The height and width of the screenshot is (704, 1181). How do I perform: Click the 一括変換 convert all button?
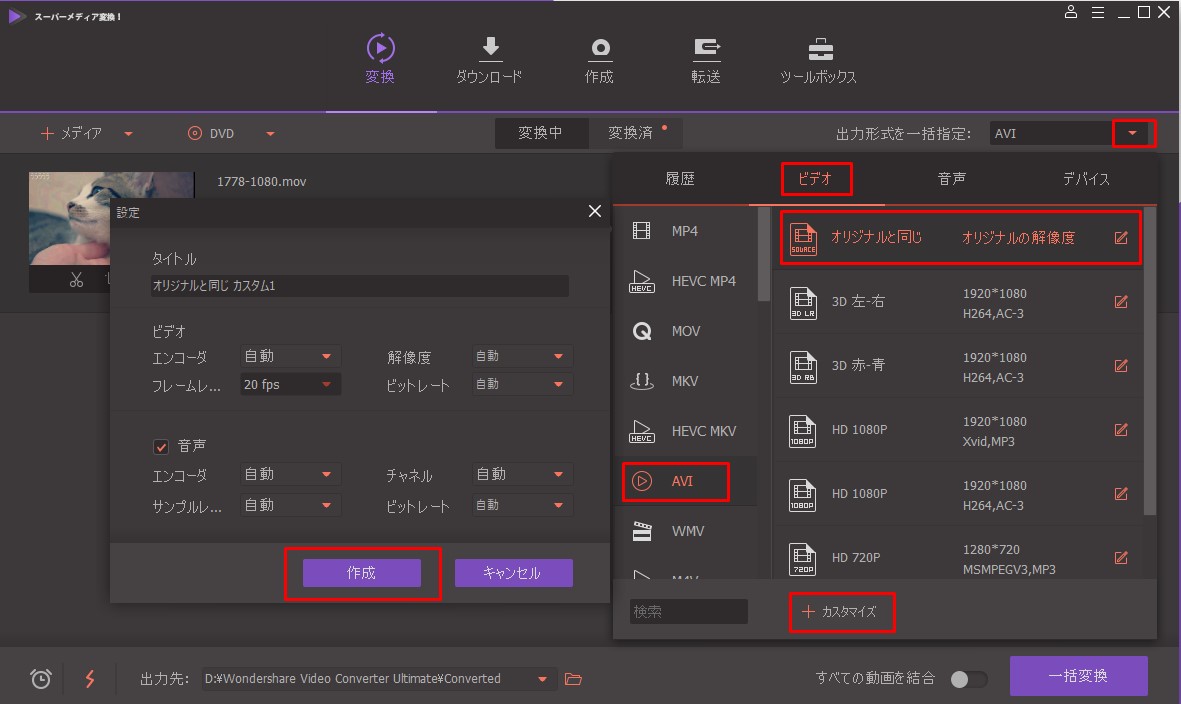click(x=1078, y=676)
